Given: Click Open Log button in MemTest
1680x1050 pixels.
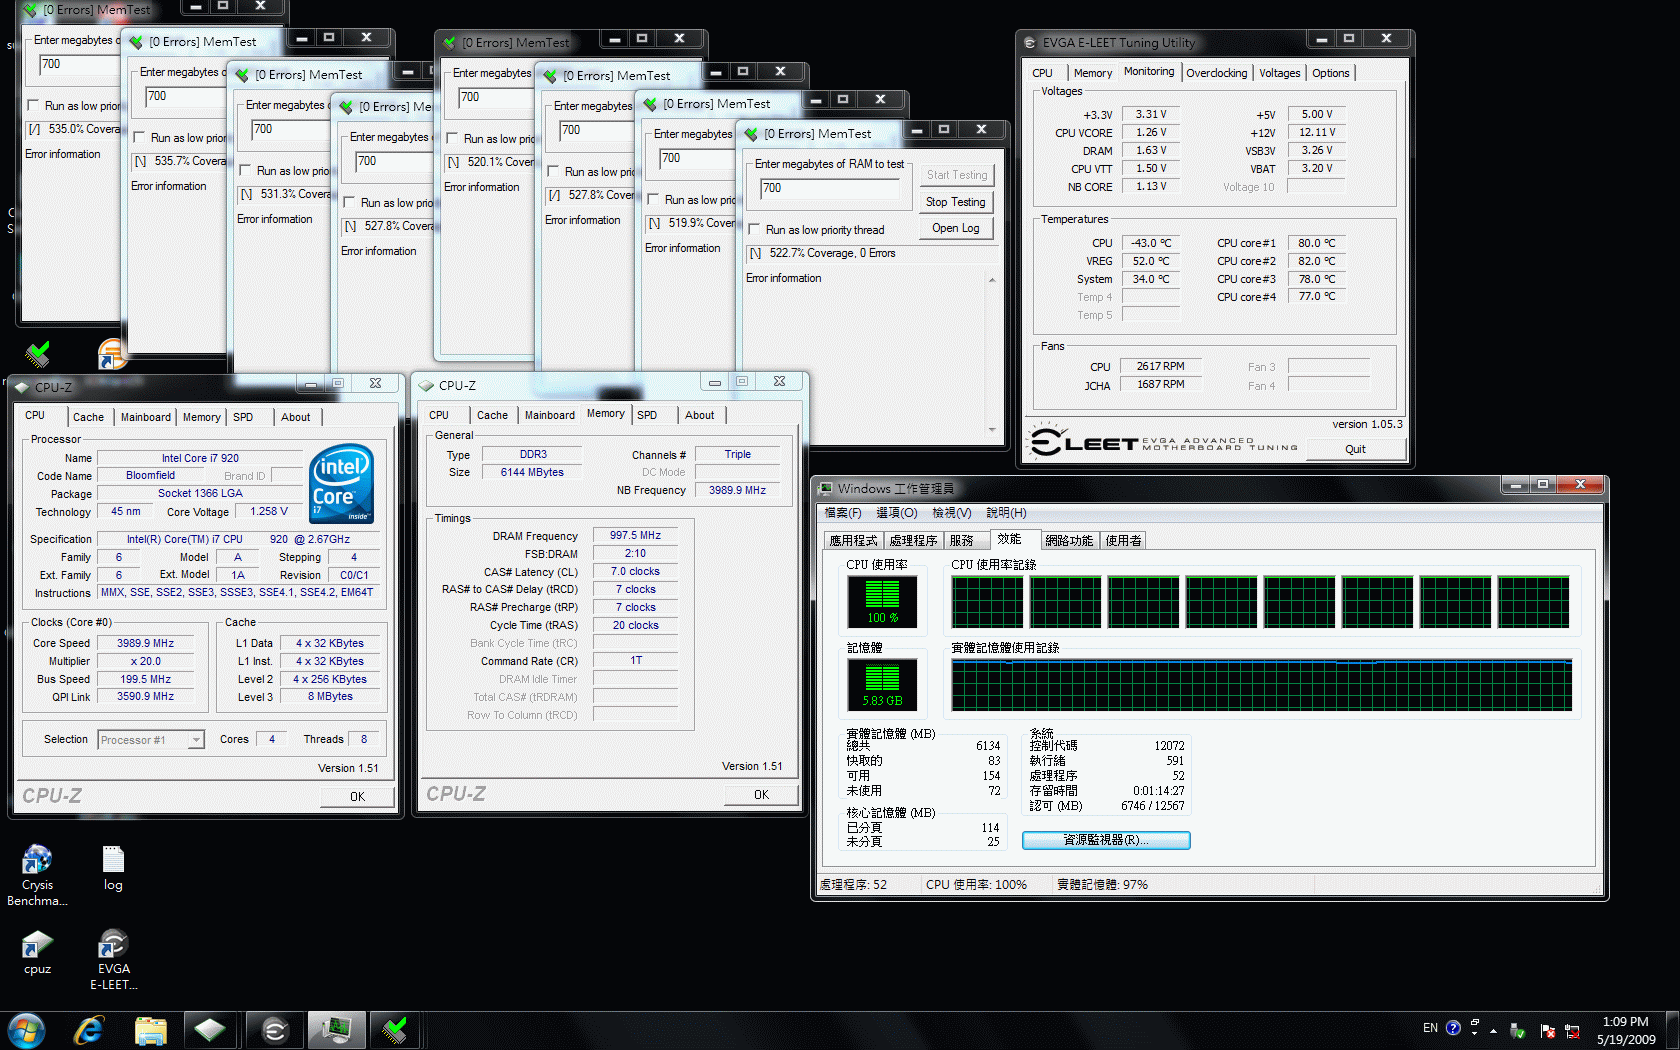Looking at the screenshot, I should pyautogui.click(x=956, y=228).
